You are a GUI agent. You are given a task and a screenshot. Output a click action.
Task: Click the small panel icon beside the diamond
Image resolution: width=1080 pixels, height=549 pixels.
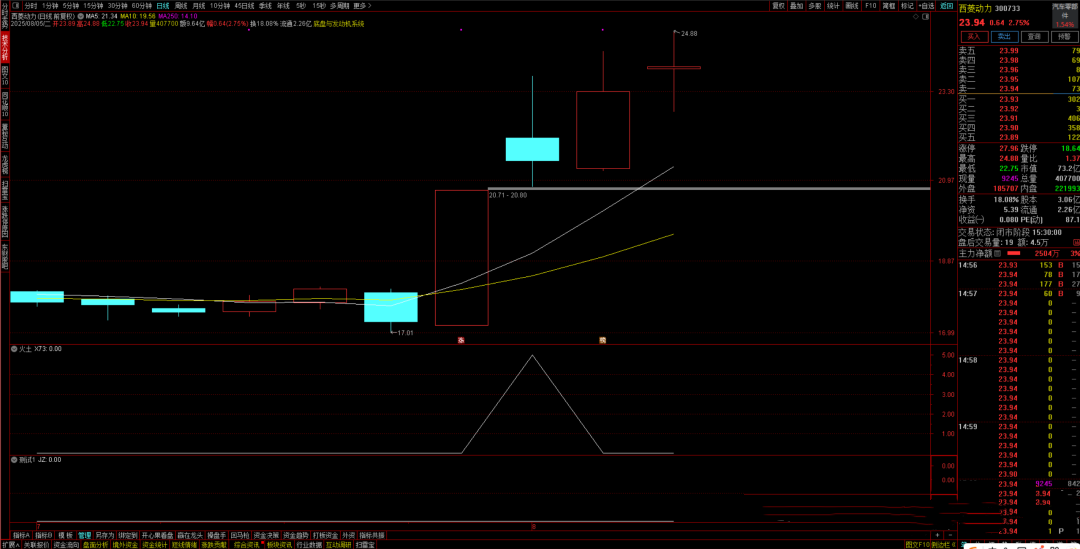[x=925, y=17]
